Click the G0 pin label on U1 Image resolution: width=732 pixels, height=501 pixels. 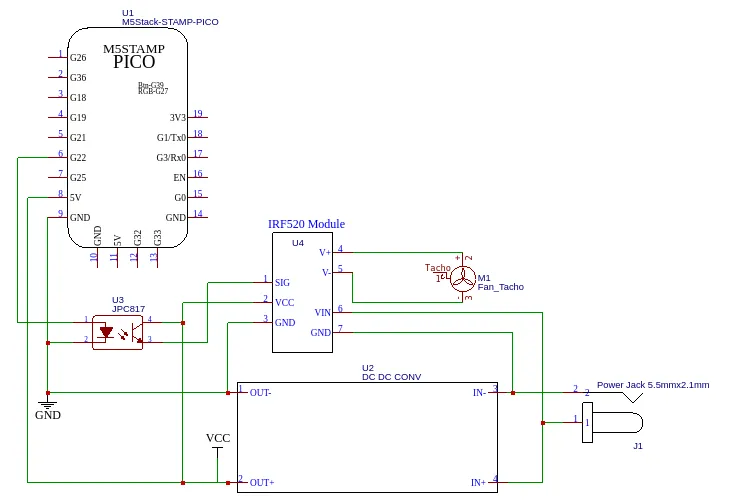coord(180,198)
